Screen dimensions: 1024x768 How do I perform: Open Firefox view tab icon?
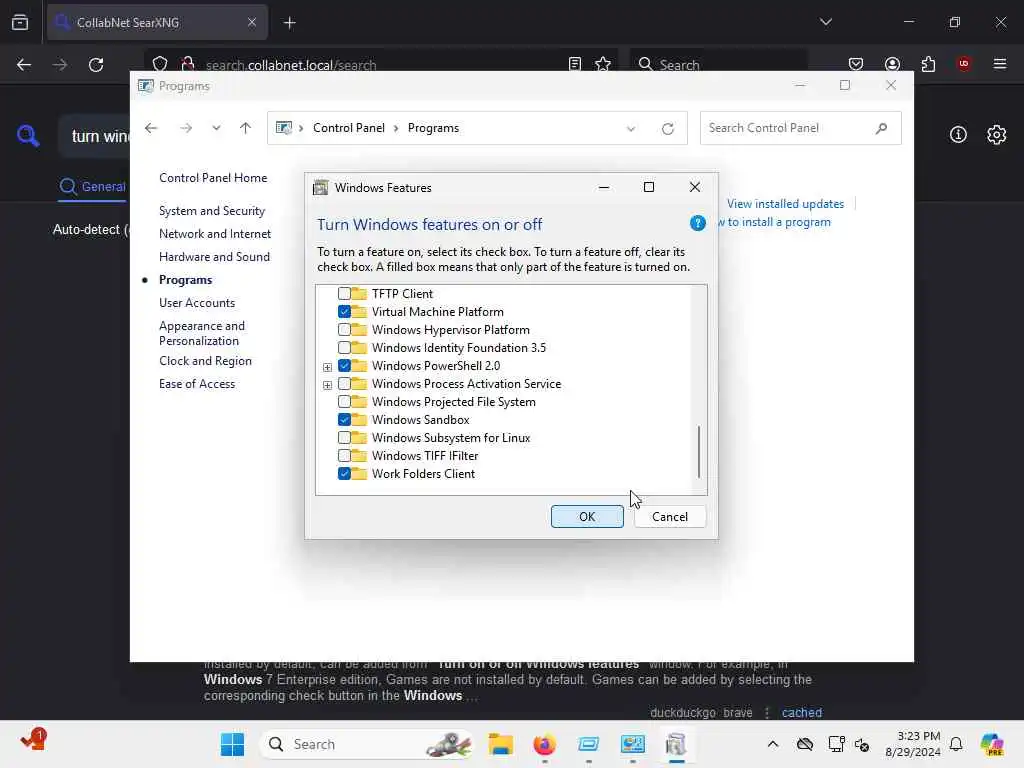click(20, 22)
